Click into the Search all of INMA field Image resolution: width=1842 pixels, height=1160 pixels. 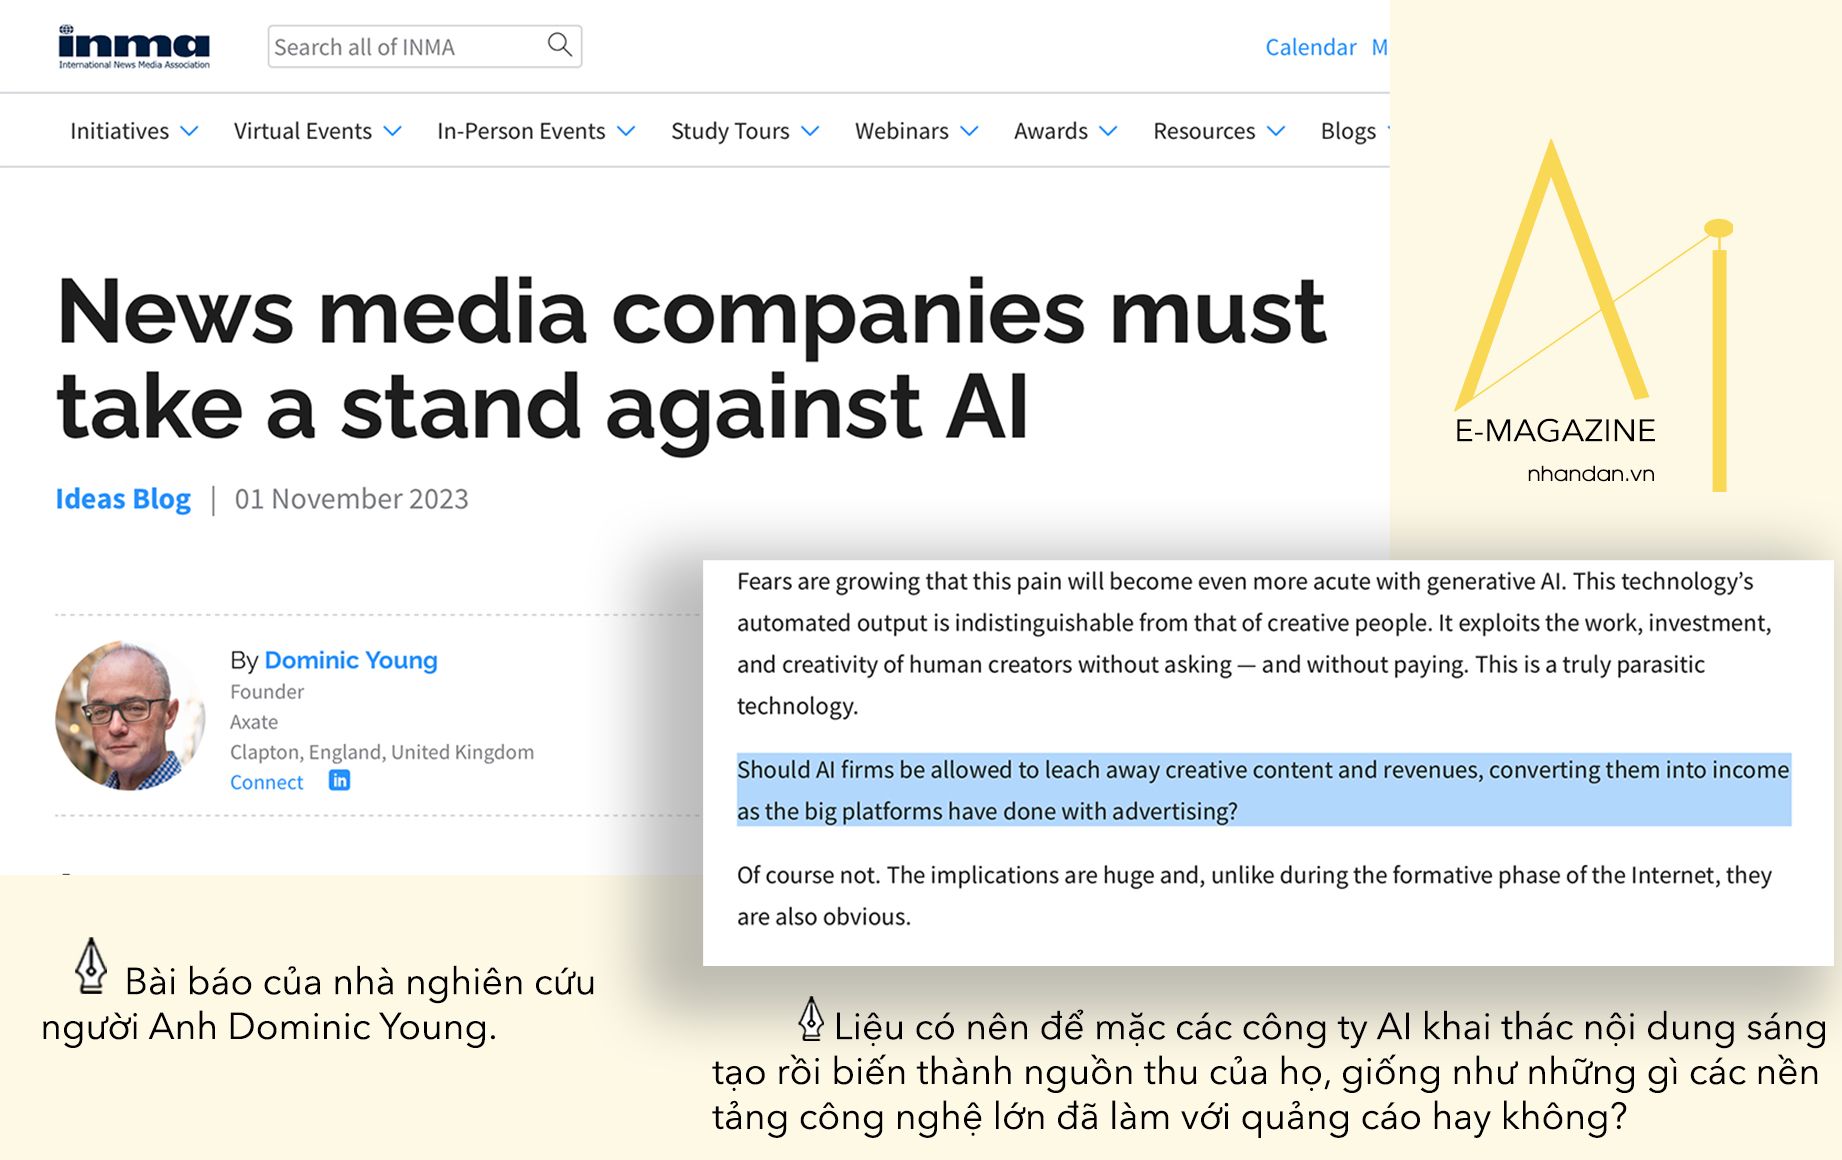[x=405, y=47]
